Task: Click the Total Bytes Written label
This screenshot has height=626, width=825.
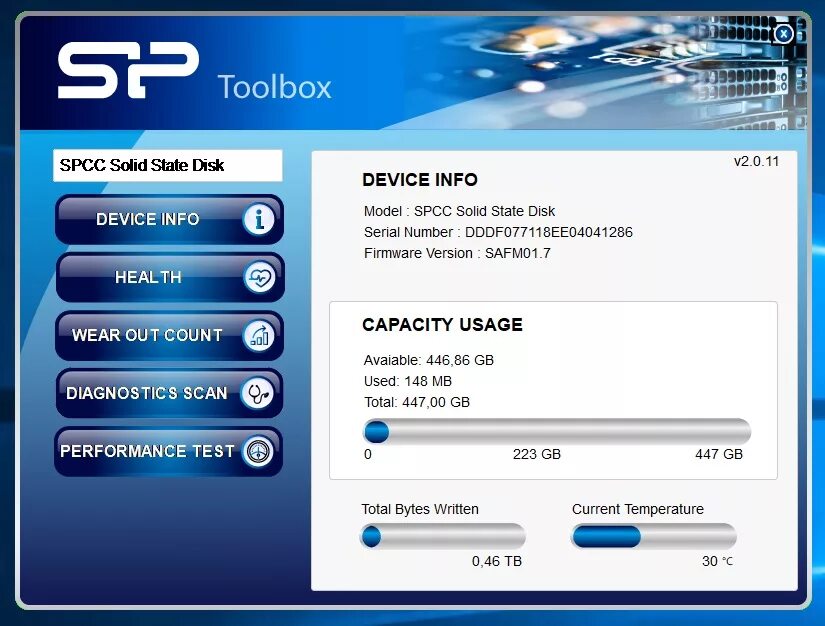Action: (x=420, y=509)
